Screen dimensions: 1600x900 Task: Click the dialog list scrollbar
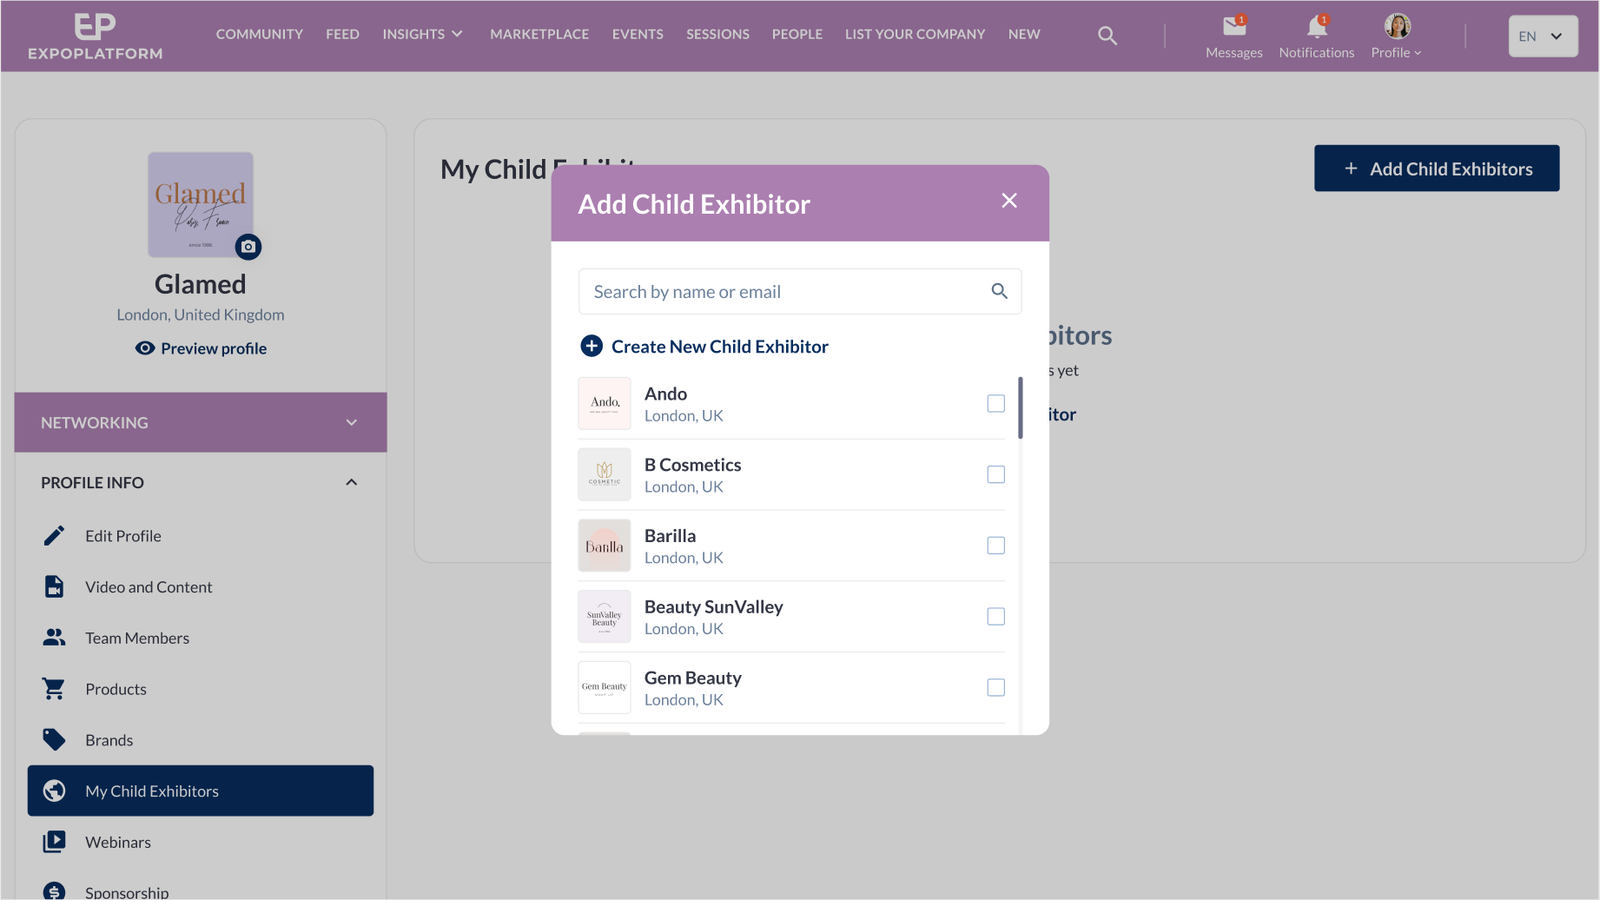point(1020,407)
